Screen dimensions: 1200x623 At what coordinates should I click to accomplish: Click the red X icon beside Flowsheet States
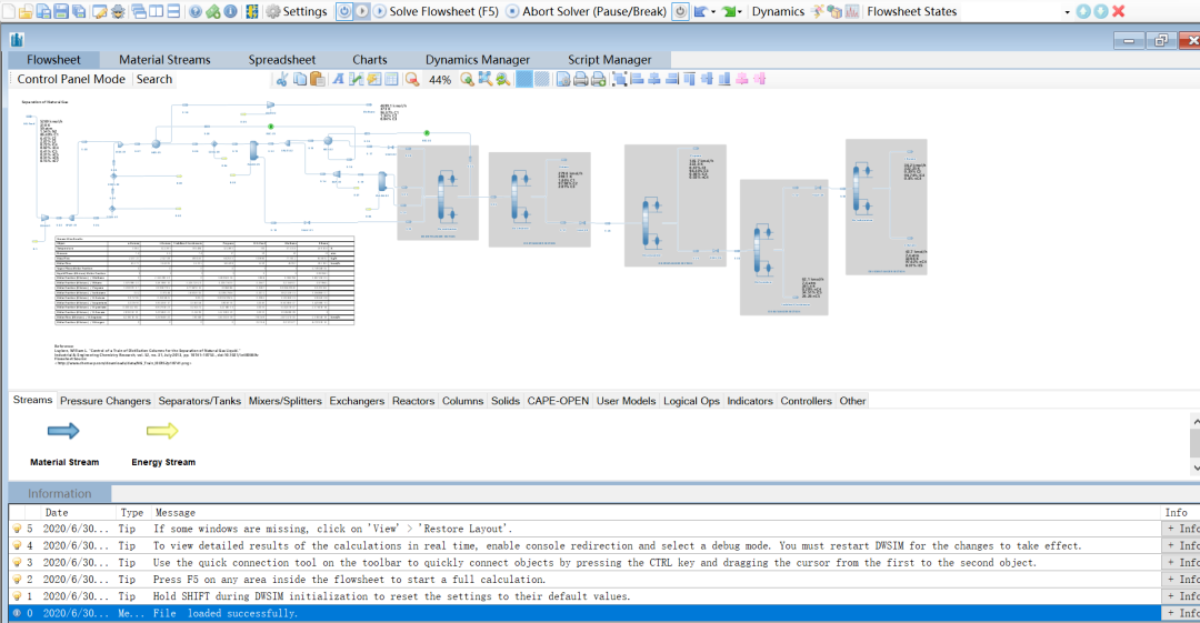[1118, 12]
